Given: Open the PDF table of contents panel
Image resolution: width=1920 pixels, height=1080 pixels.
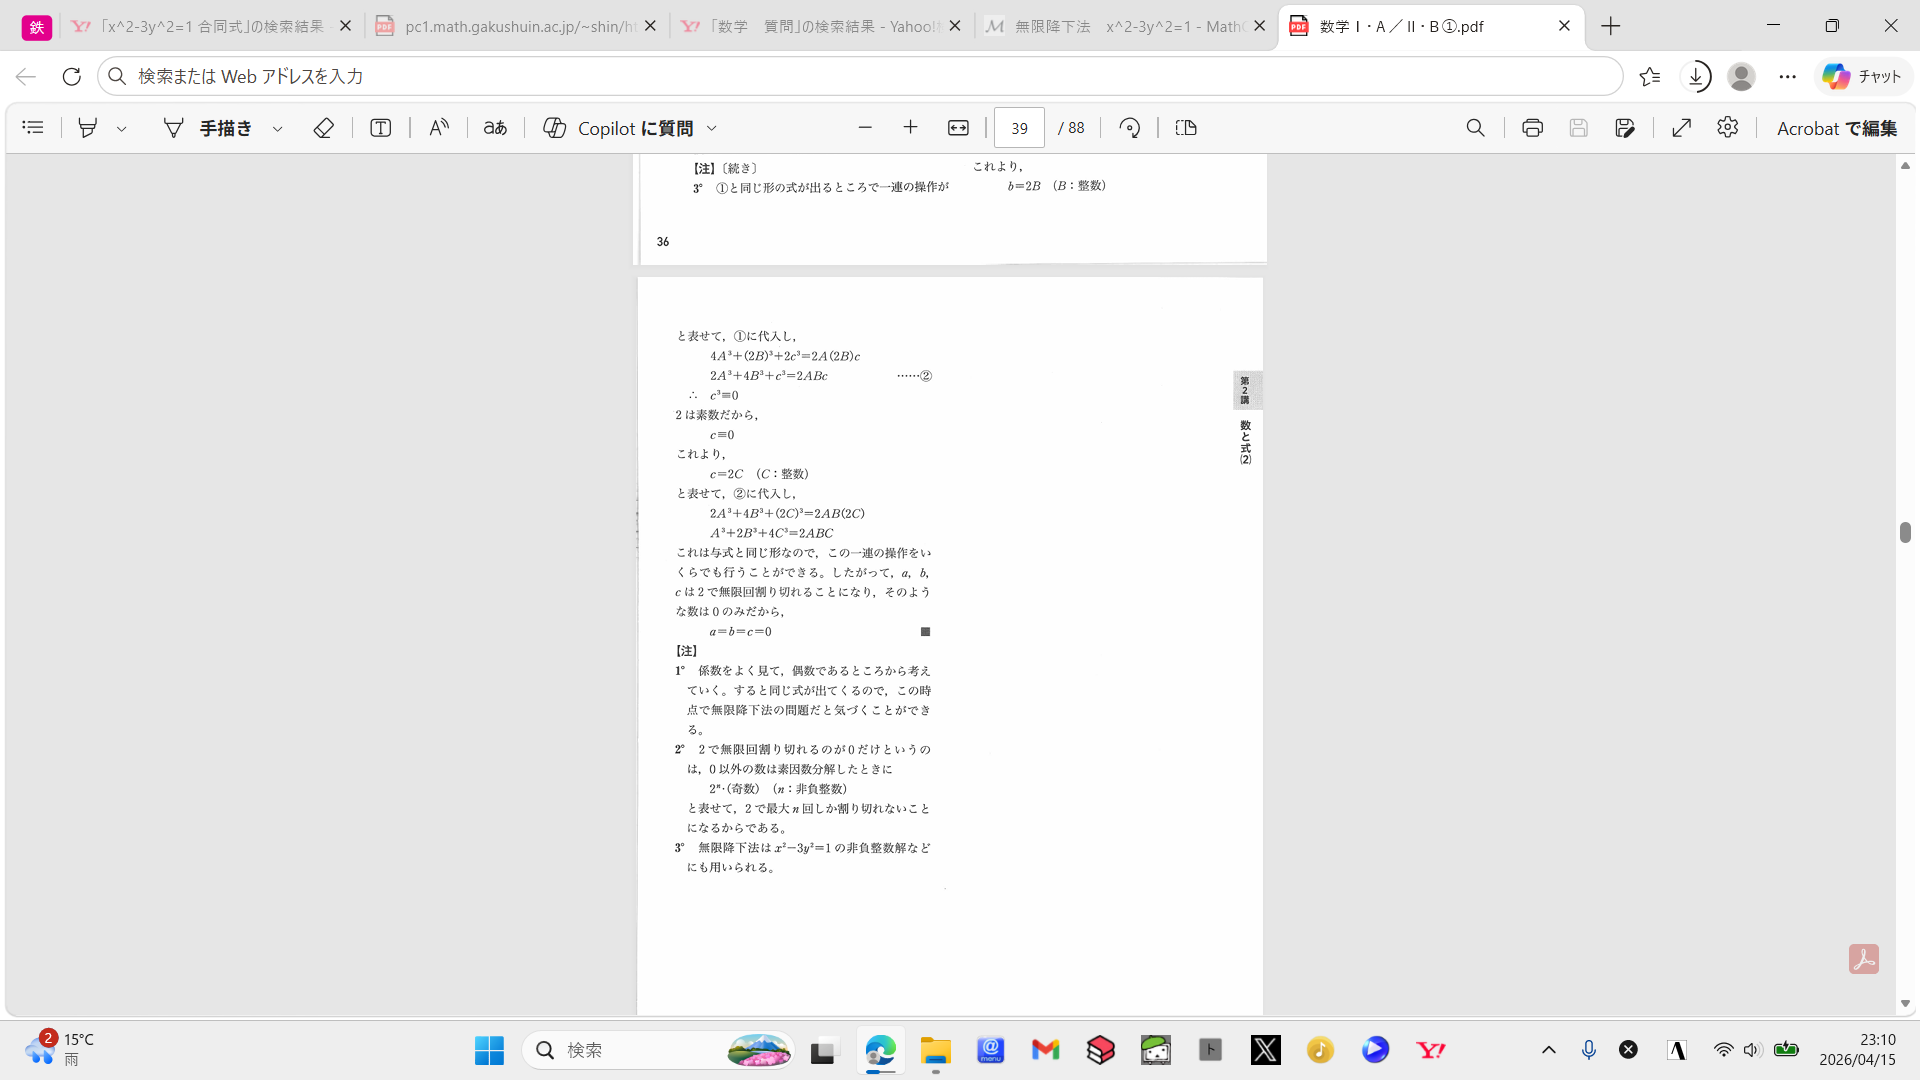Looking at the screenshot, I should 32,127.
